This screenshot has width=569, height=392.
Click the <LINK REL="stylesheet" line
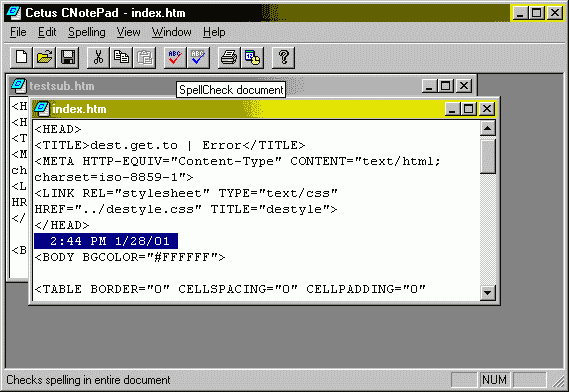(x=186, y=193)
